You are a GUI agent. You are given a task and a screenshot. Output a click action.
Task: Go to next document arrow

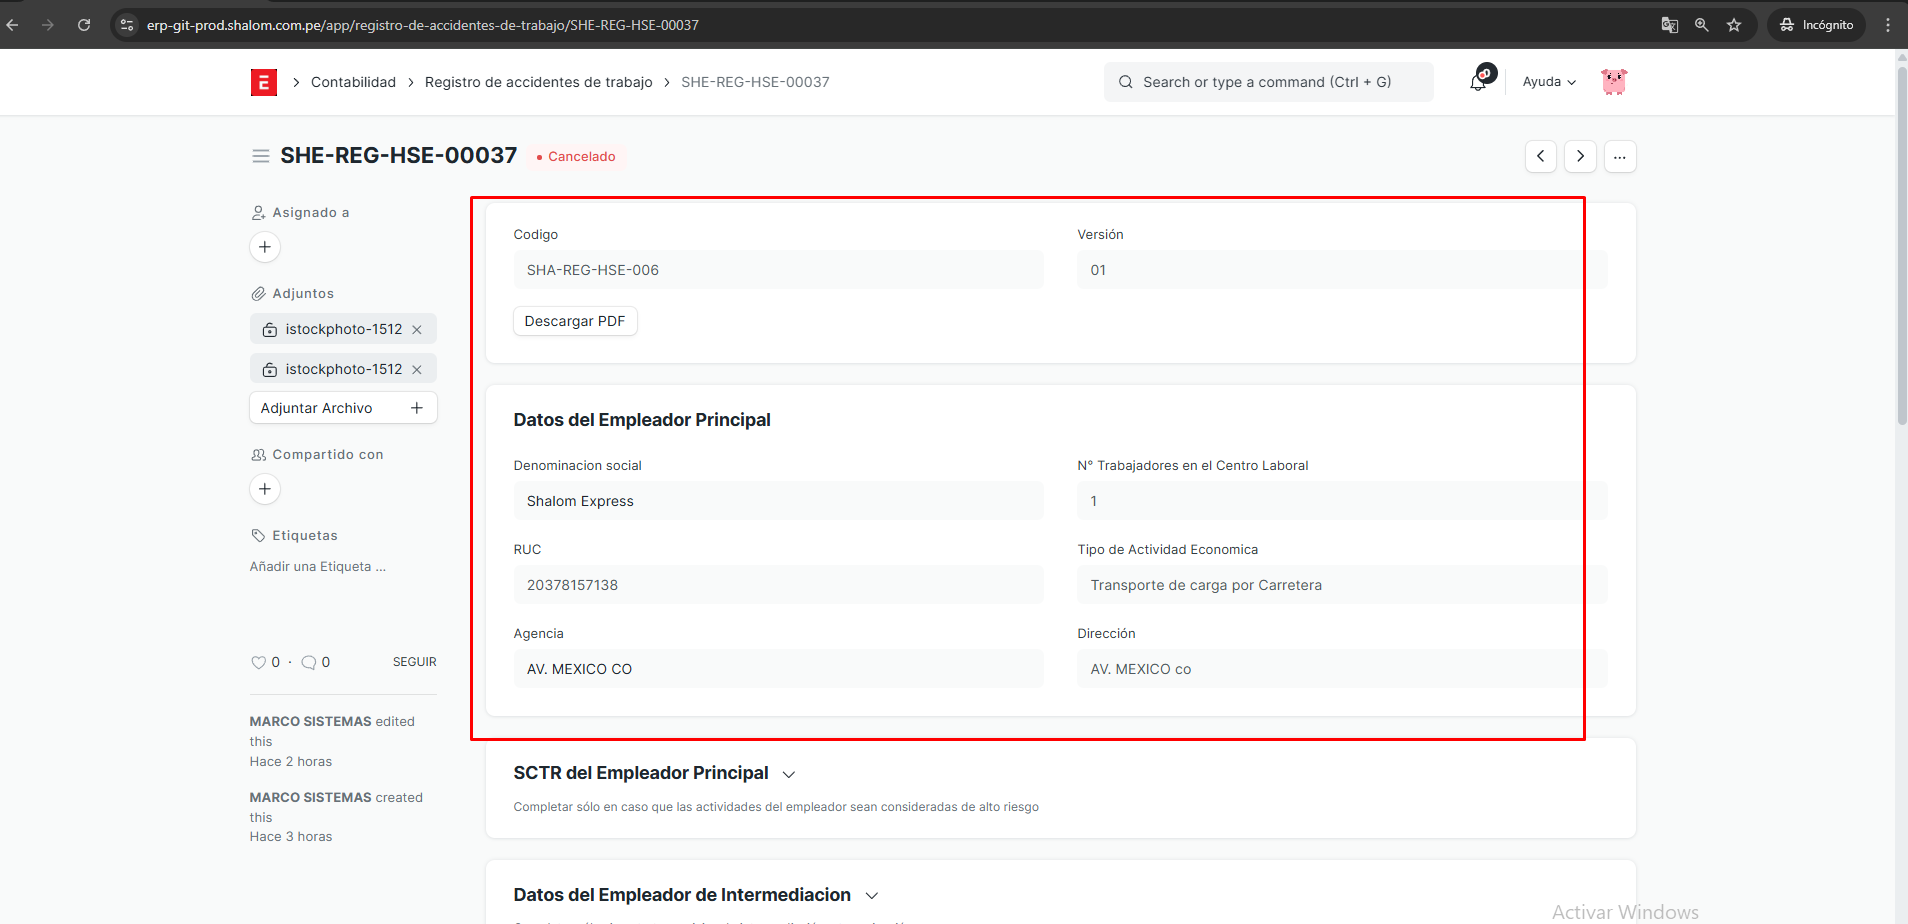click(1580, 156)
